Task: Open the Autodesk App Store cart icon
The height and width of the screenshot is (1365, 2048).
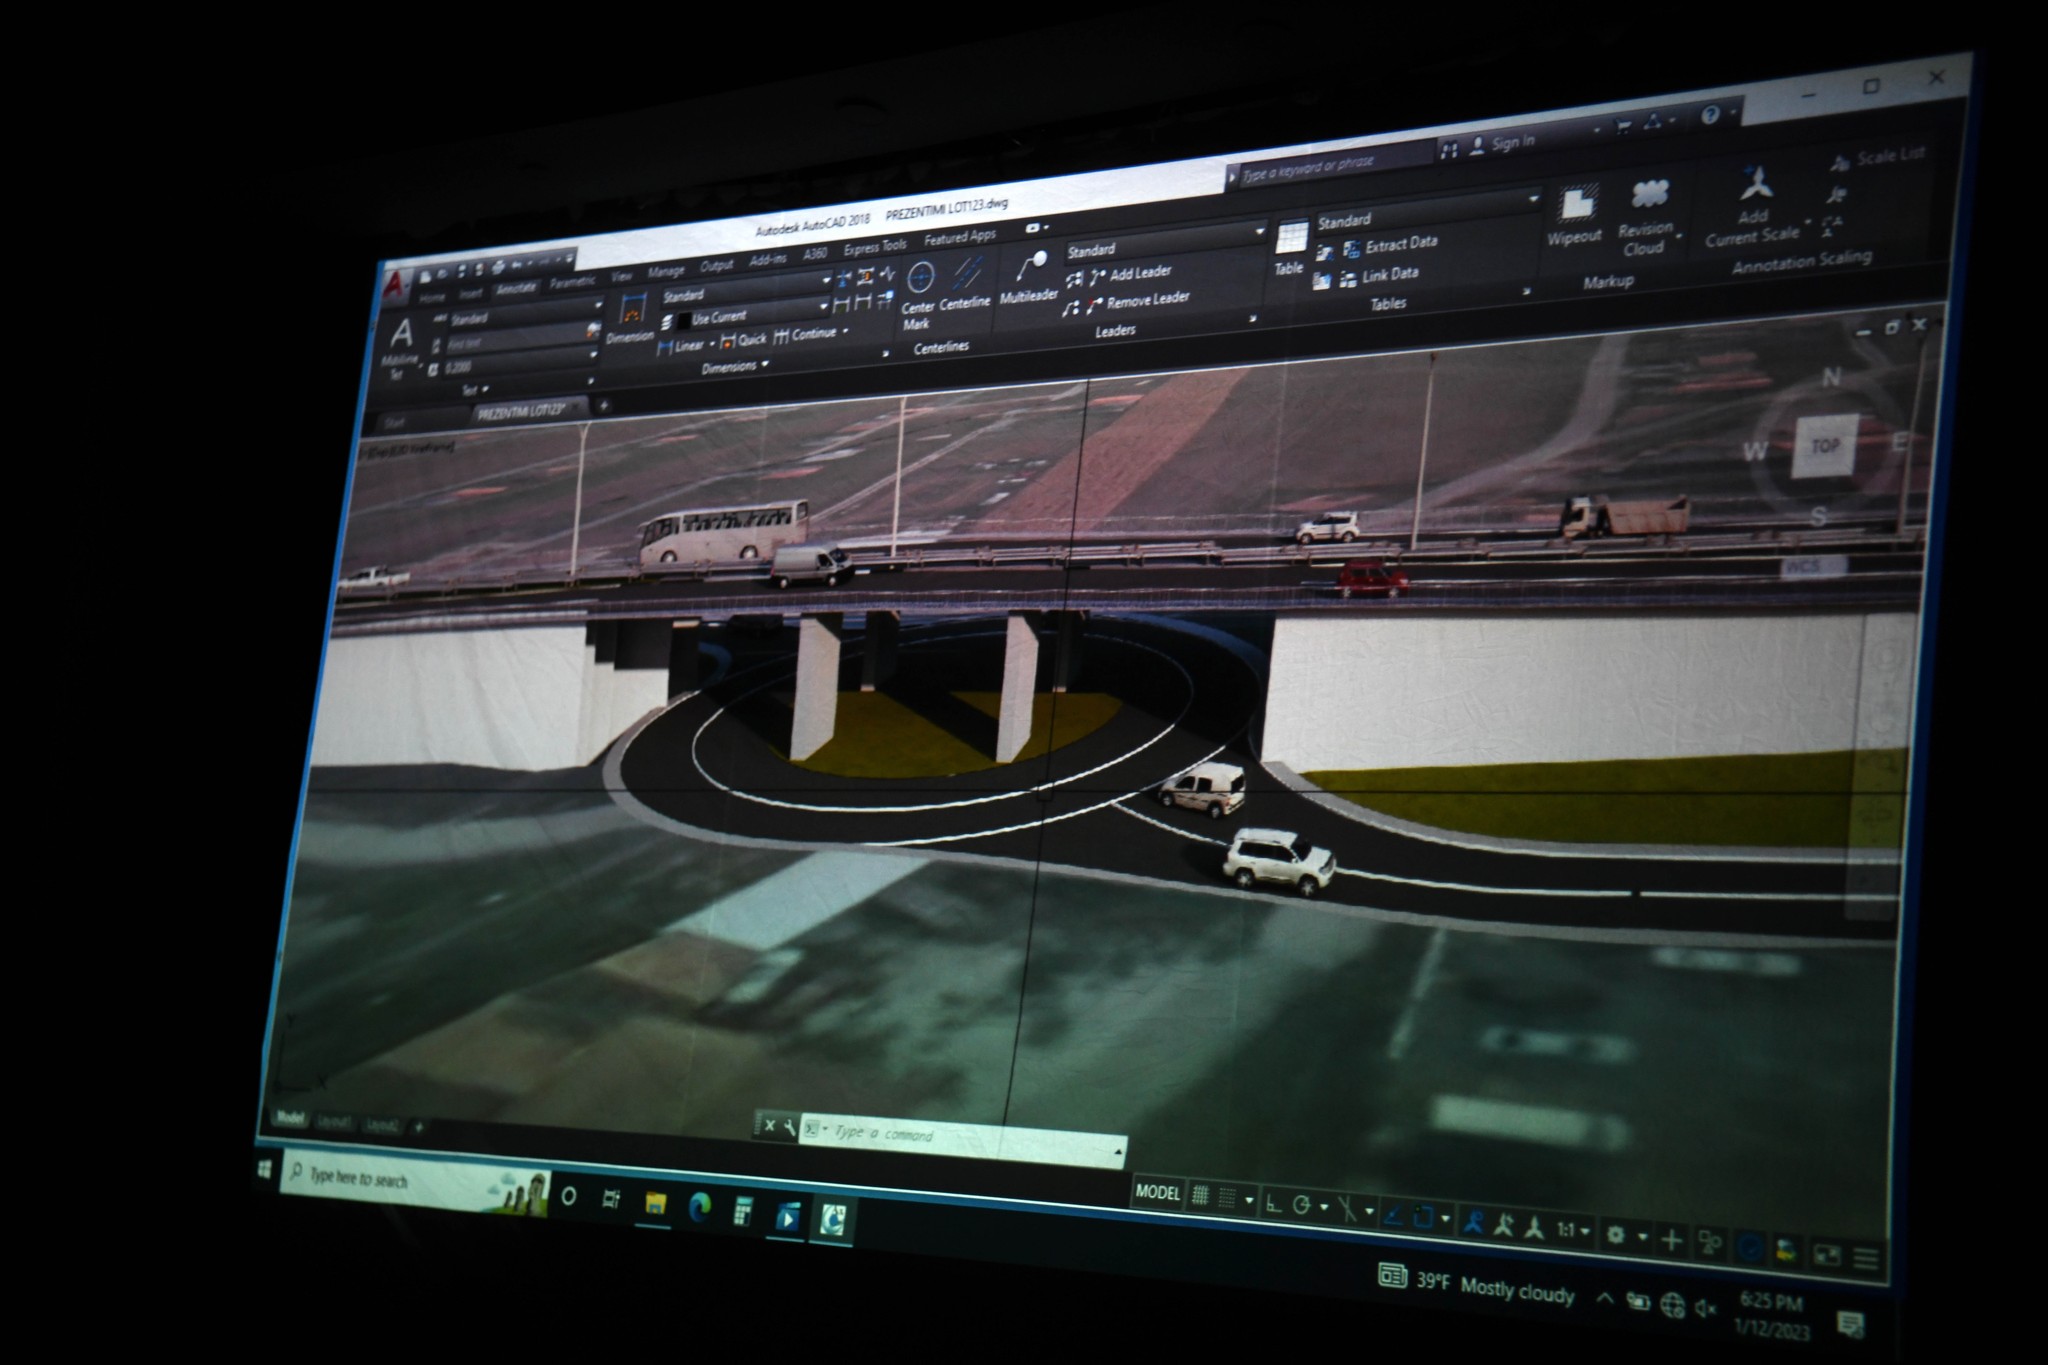Action: [1624, 126]
